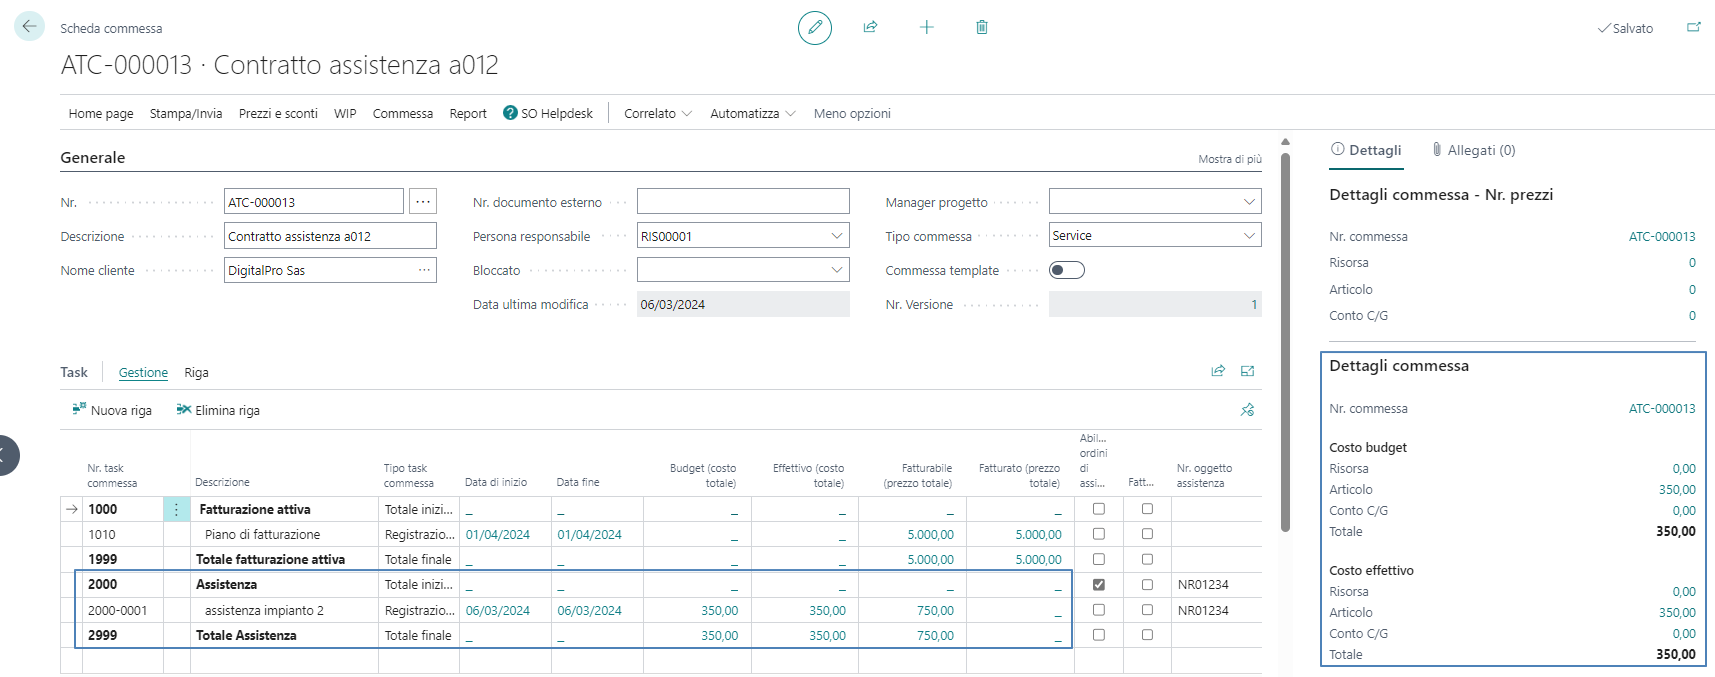This screenshot has width=1715, height=677.
Task: Select Riga tab in Task section
Action: click(x=196, y=372)
